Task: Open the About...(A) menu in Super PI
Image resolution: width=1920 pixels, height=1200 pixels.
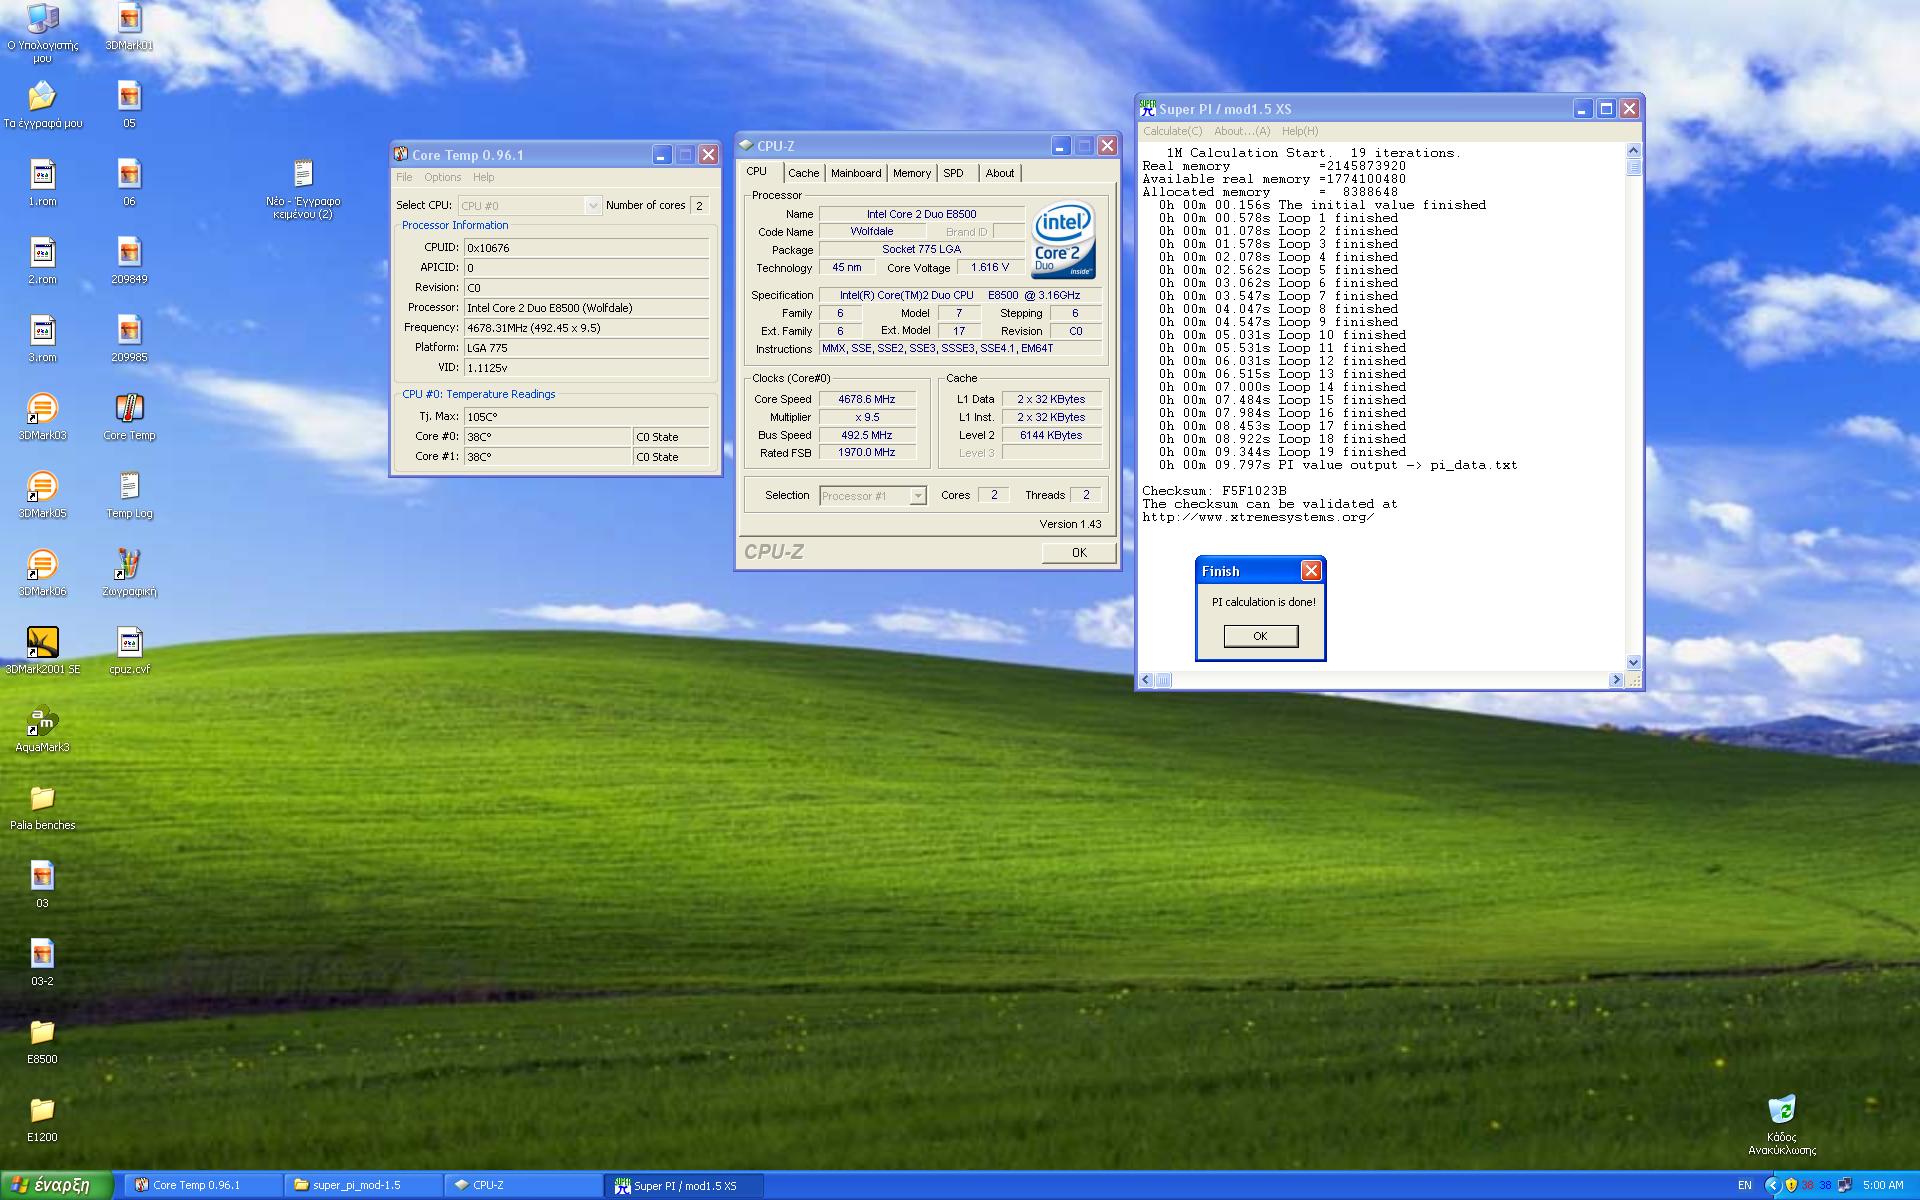Action: click(x=1241, y=131)
